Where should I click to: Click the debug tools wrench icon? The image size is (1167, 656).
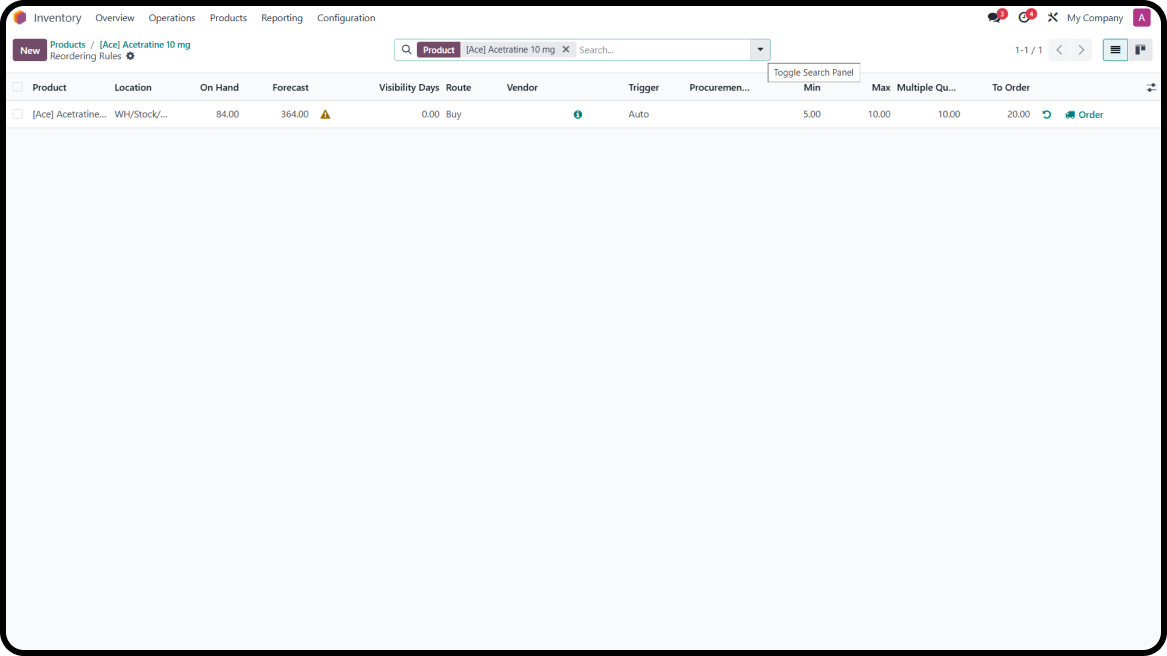coord(1052,18)
